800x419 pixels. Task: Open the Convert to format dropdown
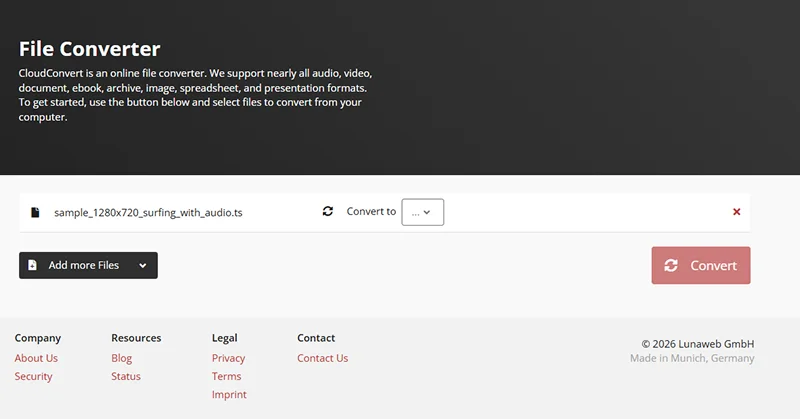coord(422,212)
